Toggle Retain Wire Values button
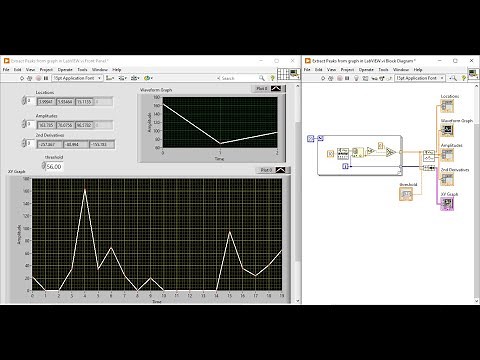 tap(365, 78)
